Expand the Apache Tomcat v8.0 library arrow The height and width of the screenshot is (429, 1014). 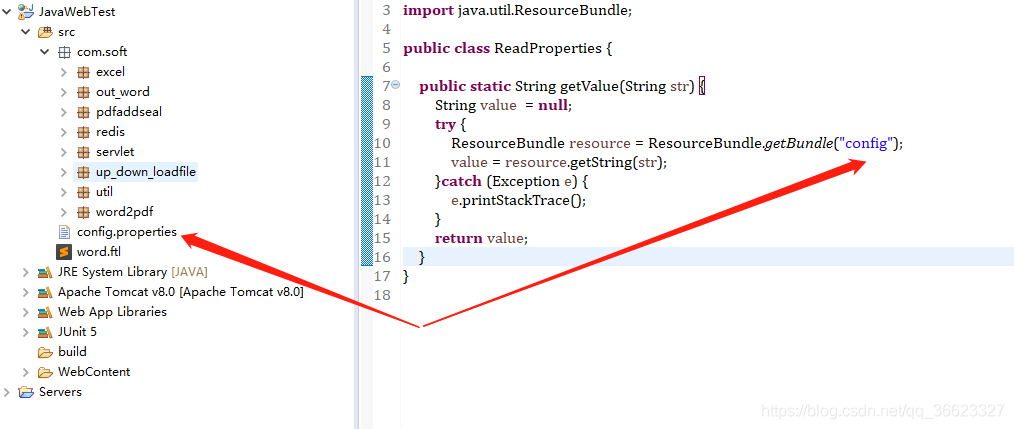(x=25, y=292)
